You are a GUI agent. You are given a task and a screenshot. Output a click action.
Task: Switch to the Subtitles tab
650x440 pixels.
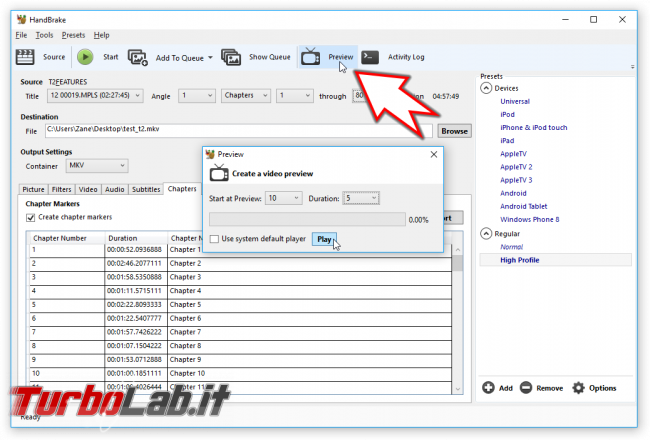tap(146, 189)
